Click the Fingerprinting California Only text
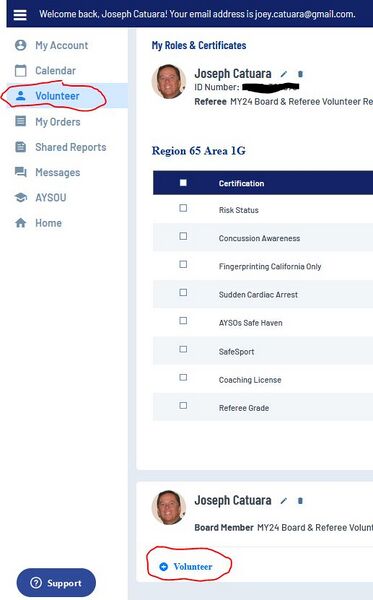 coord(270,267)
